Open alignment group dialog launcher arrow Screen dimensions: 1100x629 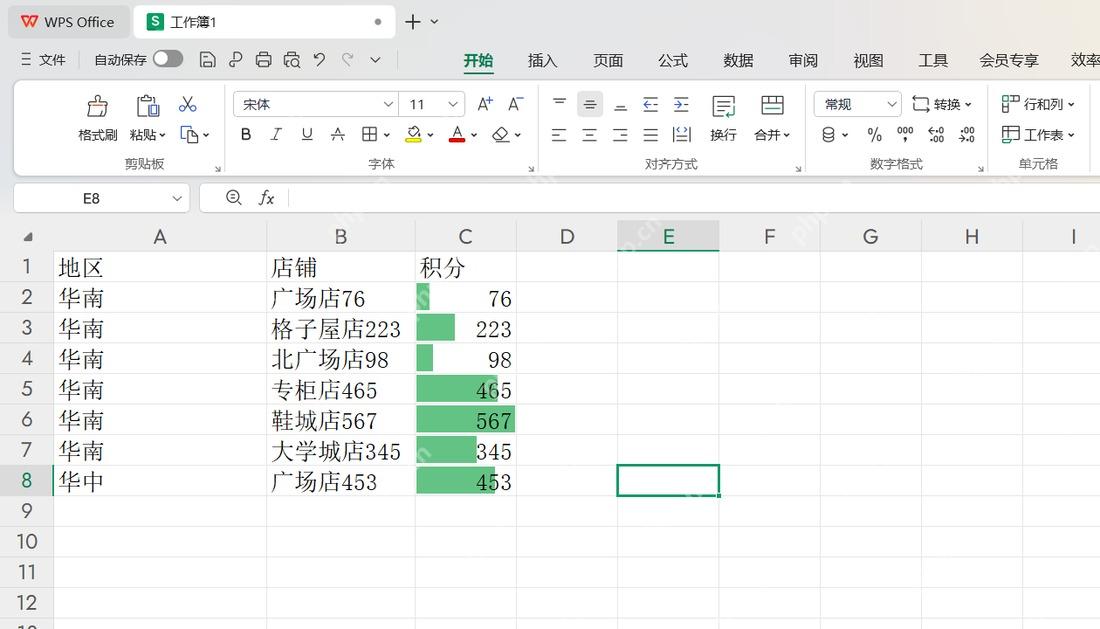[798, 169]
